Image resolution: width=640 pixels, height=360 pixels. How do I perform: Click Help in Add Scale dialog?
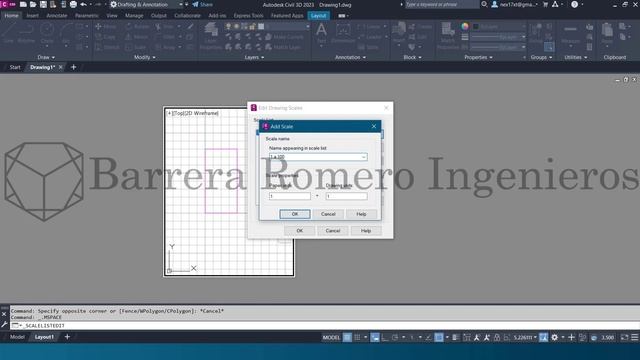tap(361, 214)
